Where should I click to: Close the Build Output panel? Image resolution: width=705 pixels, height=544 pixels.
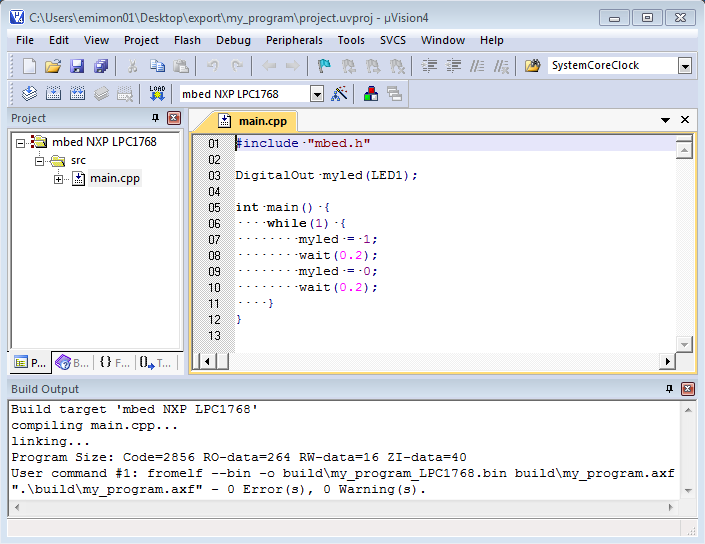[688, 389]
